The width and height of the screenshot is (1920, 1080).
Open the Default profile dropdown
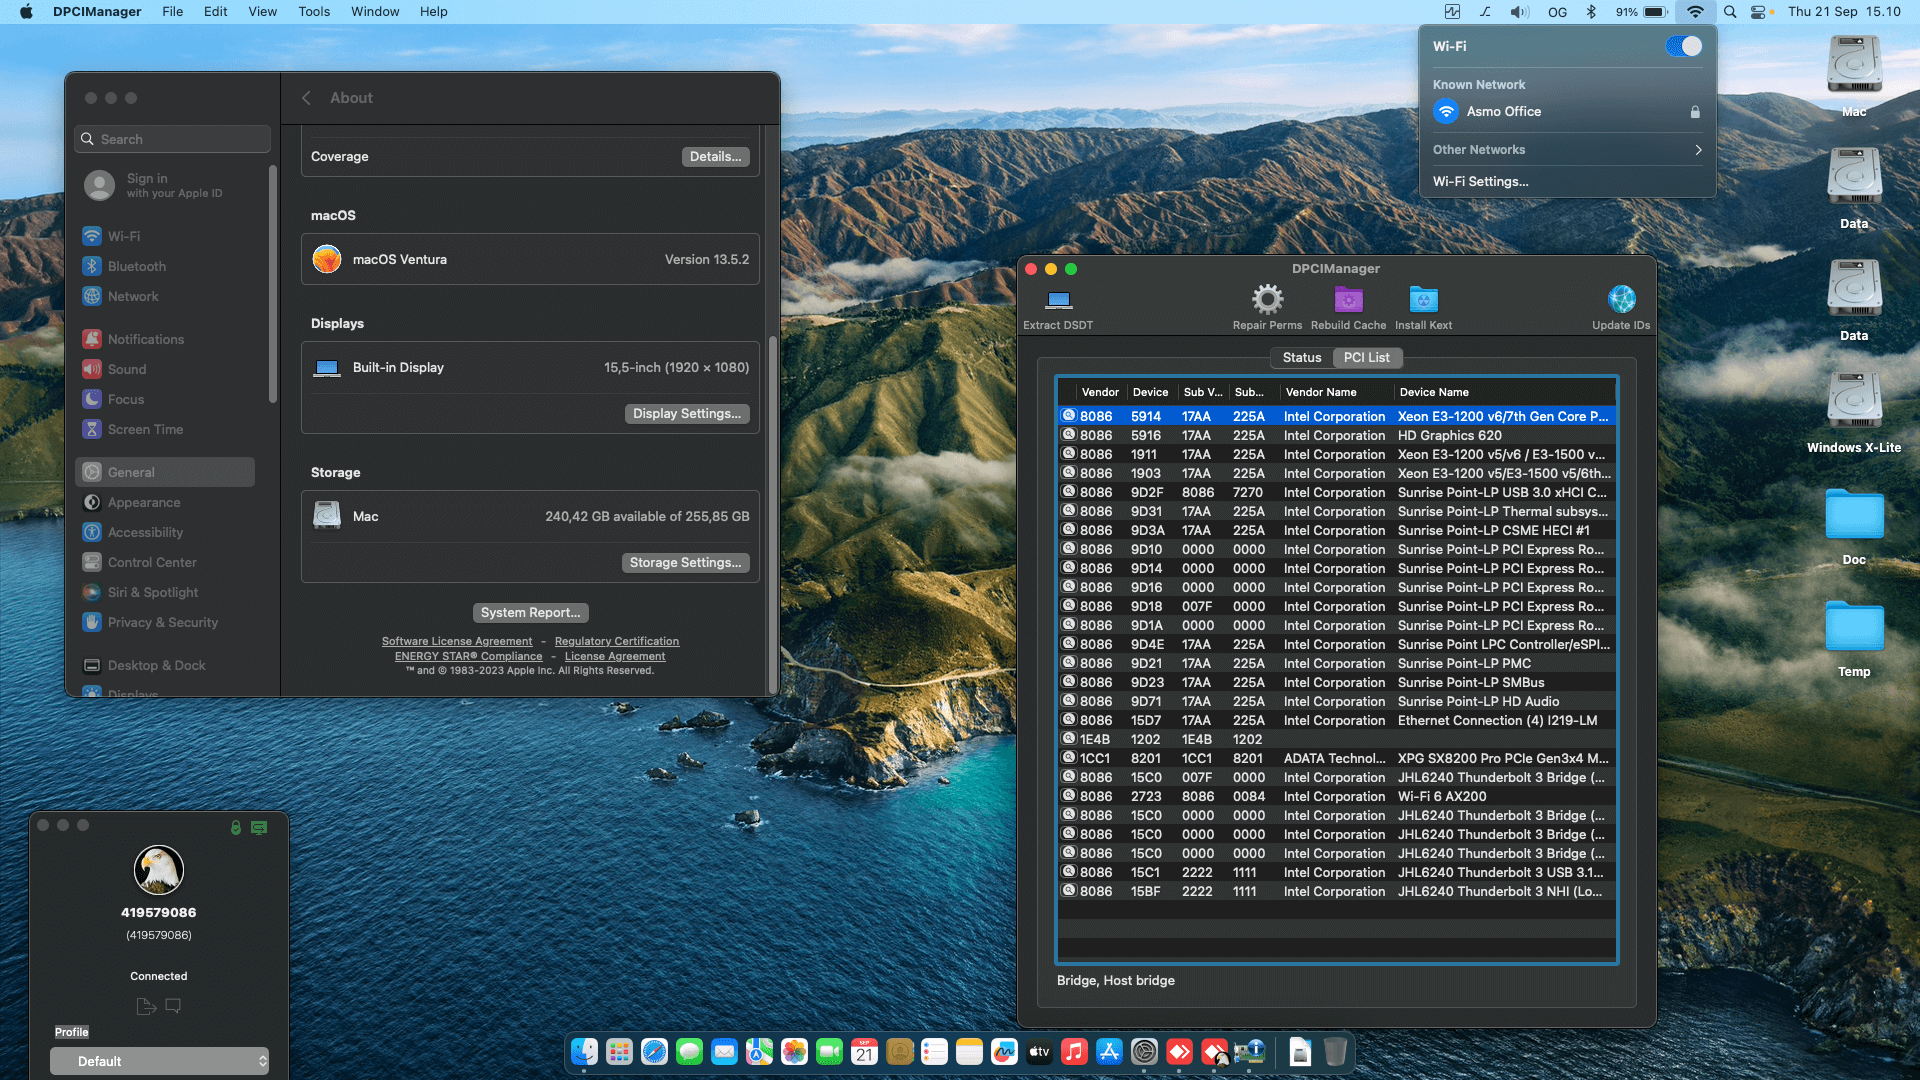(x=159, y=1061)
